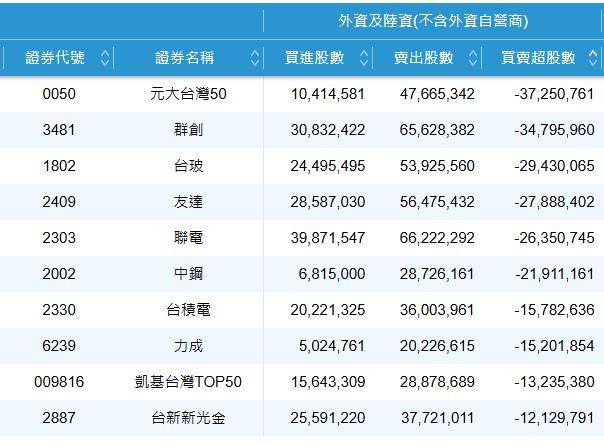Click the name 友達

coord(188,202)
